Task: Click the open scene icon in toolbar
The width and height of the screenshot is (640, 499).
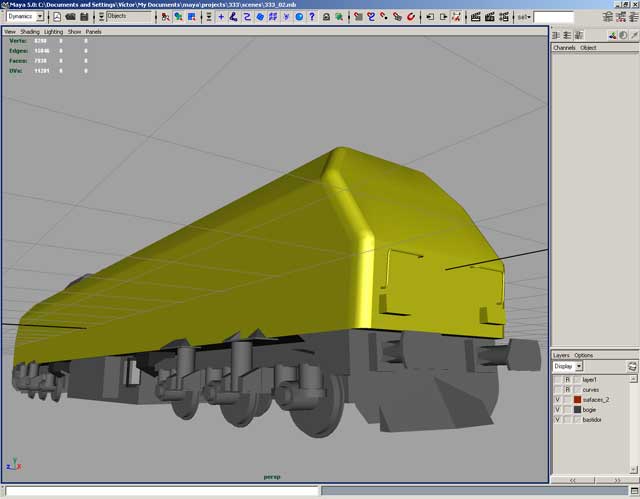Action: 71,17
